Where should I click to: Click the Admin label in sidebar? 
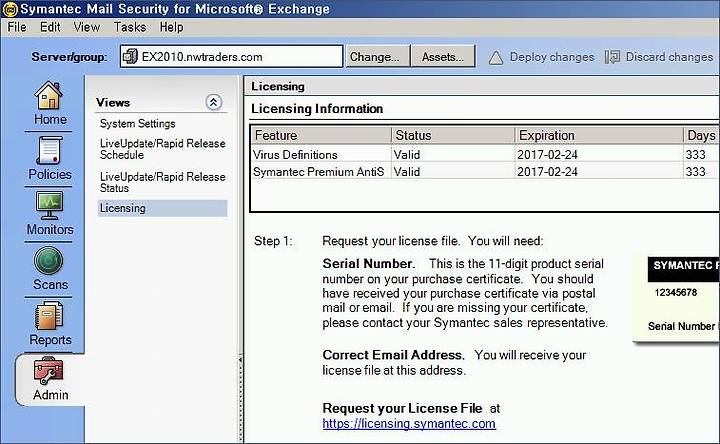pyautogui.click(x=51, y=395)
